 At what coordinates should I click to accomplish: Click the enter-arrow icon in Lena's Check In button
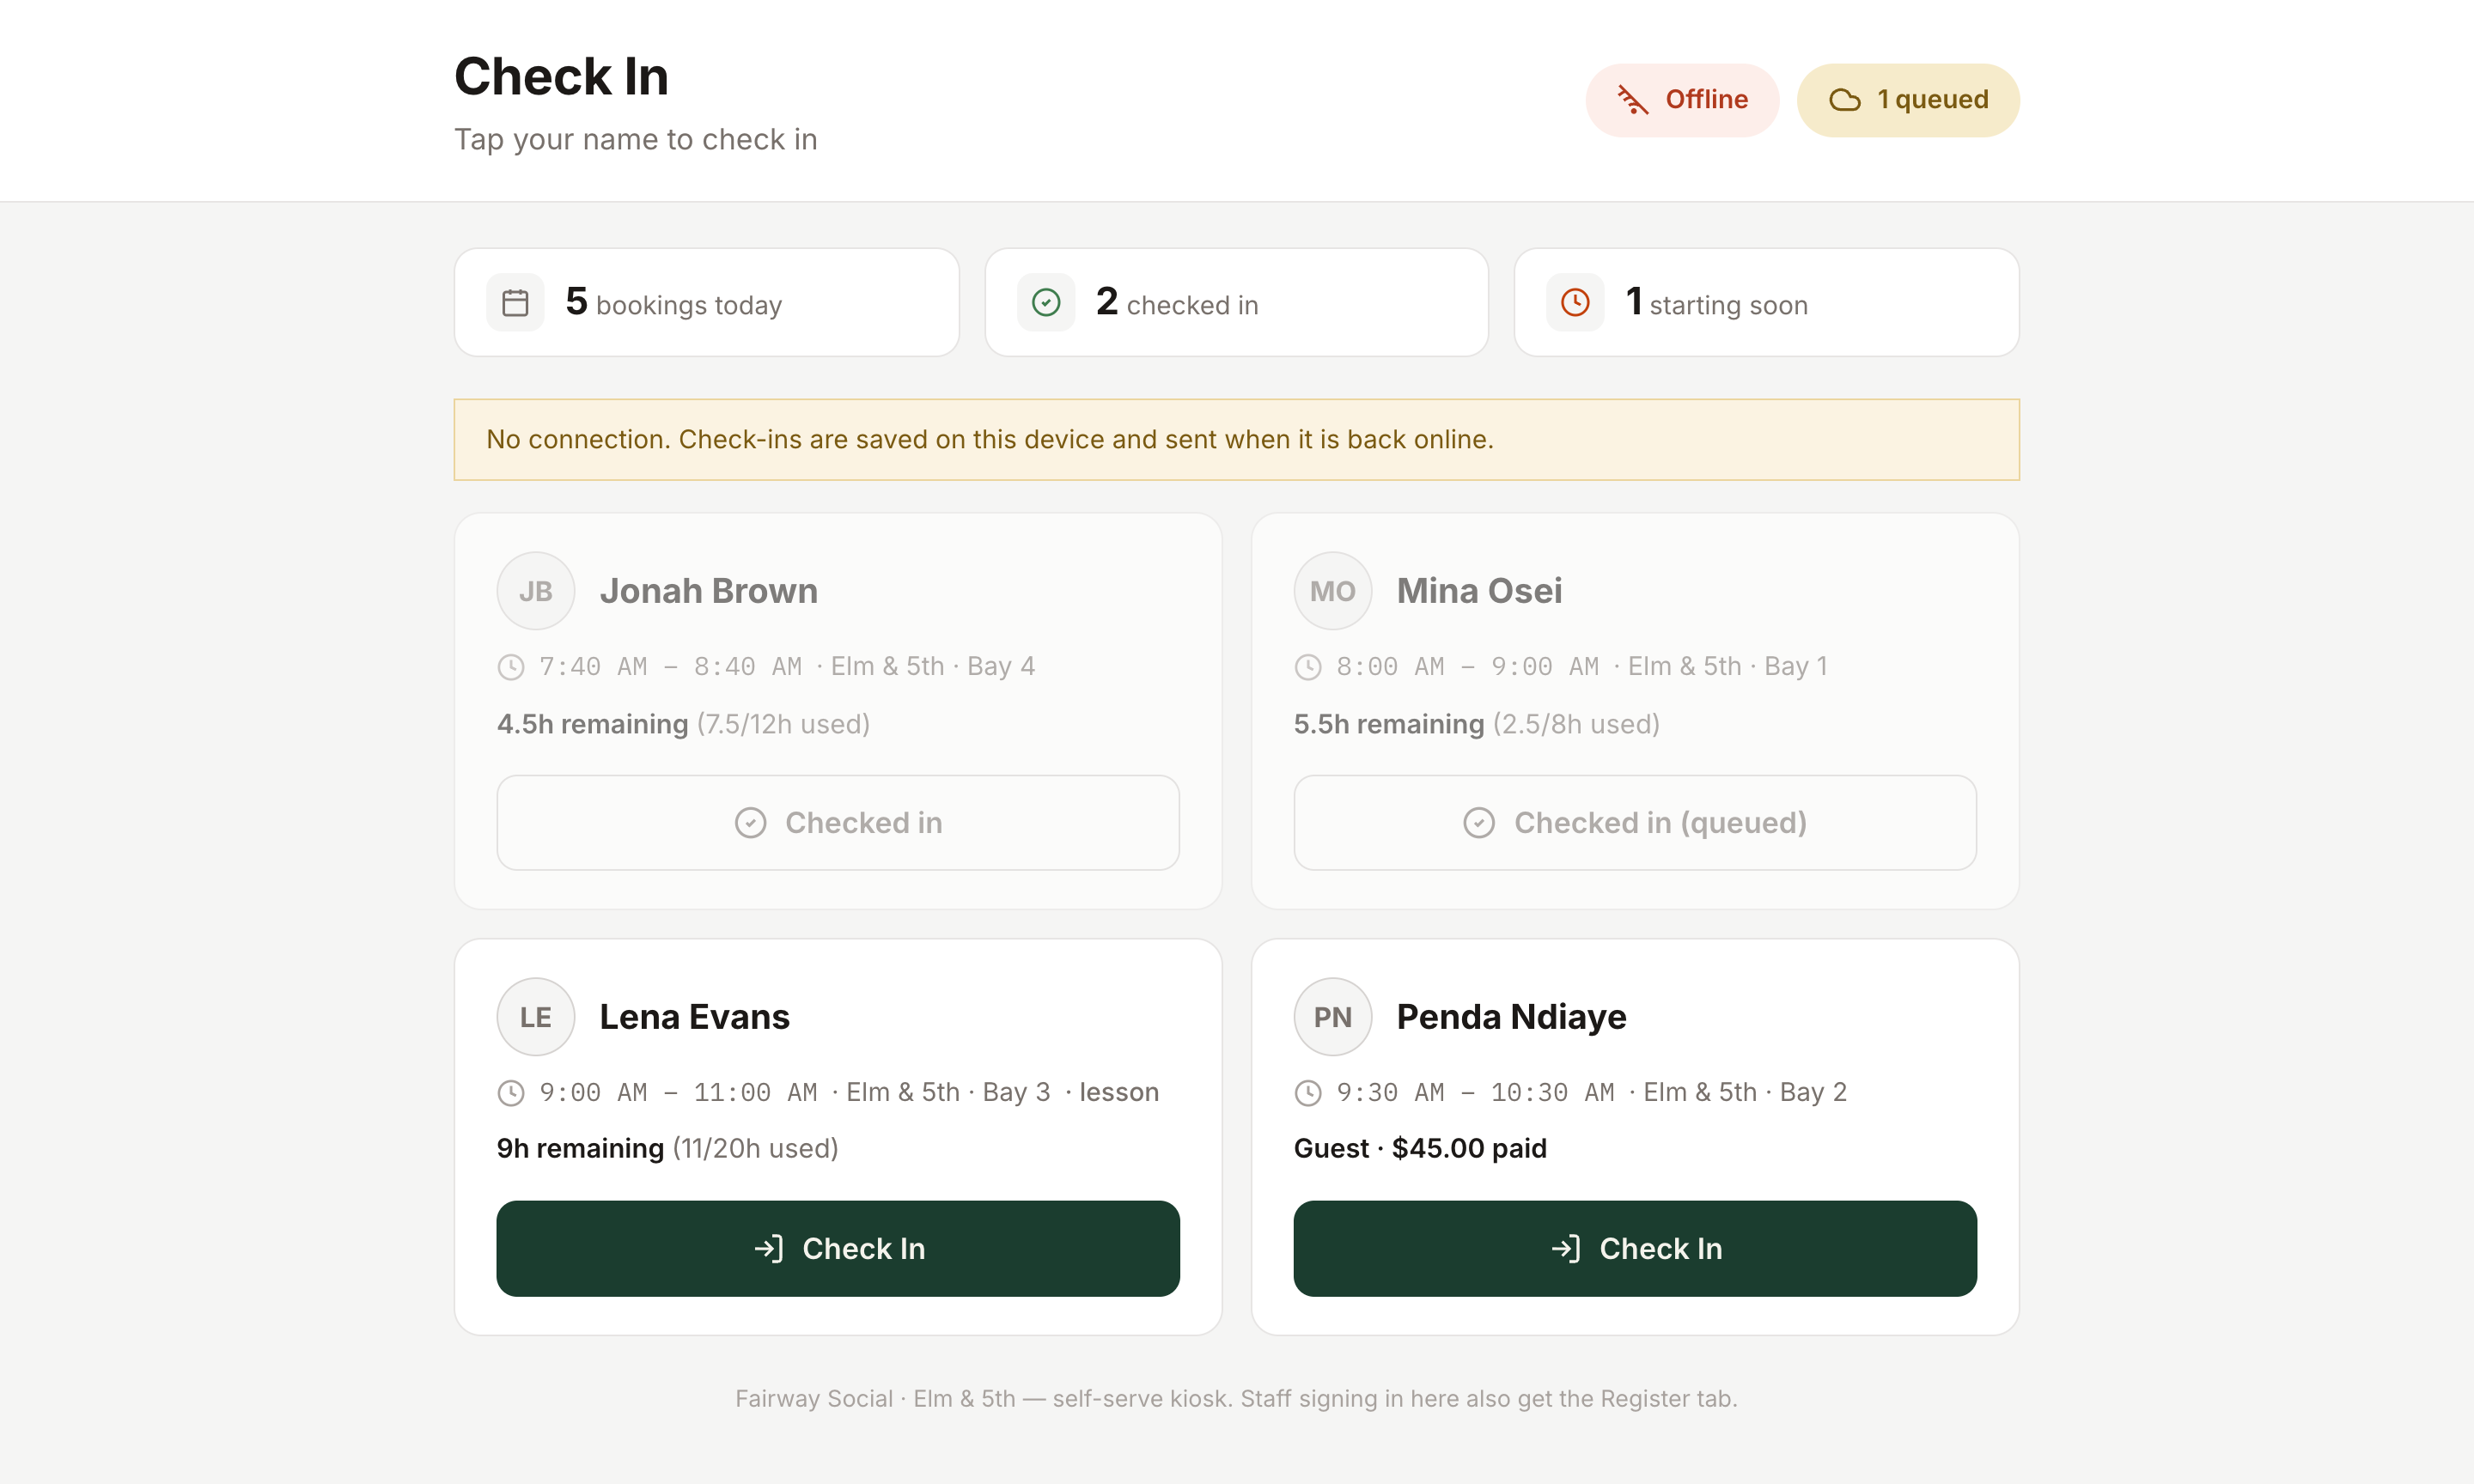click(x=768, y=1249)
